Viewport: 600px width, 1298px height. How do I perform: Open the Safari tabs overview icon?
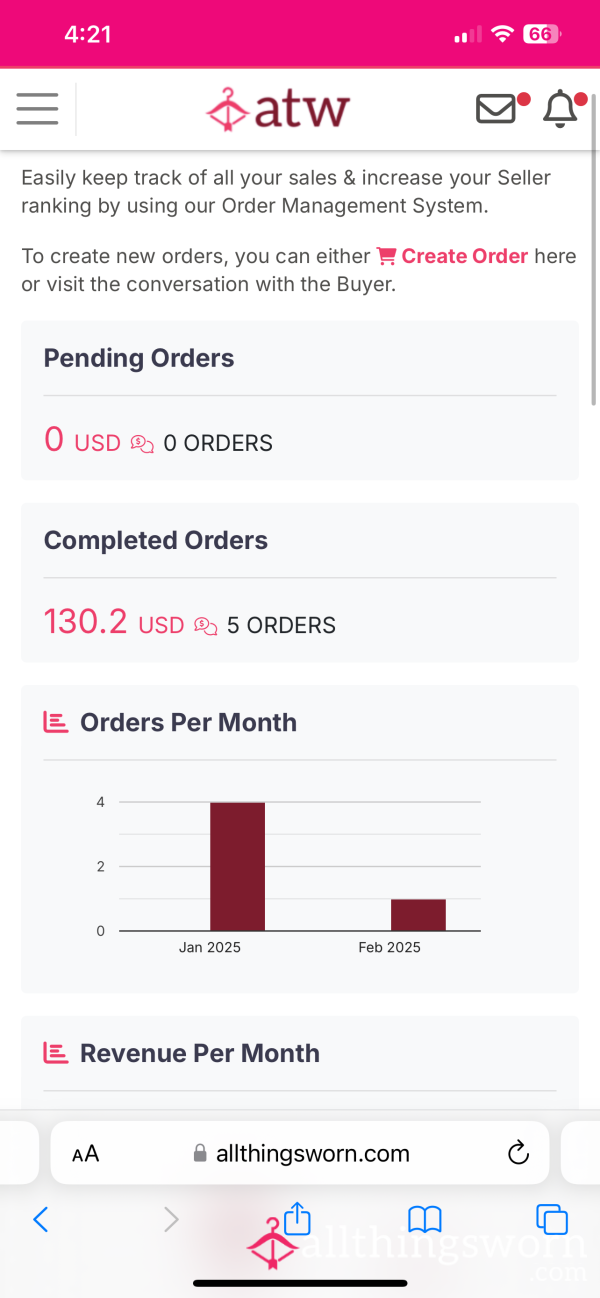tap(552, 1218)
